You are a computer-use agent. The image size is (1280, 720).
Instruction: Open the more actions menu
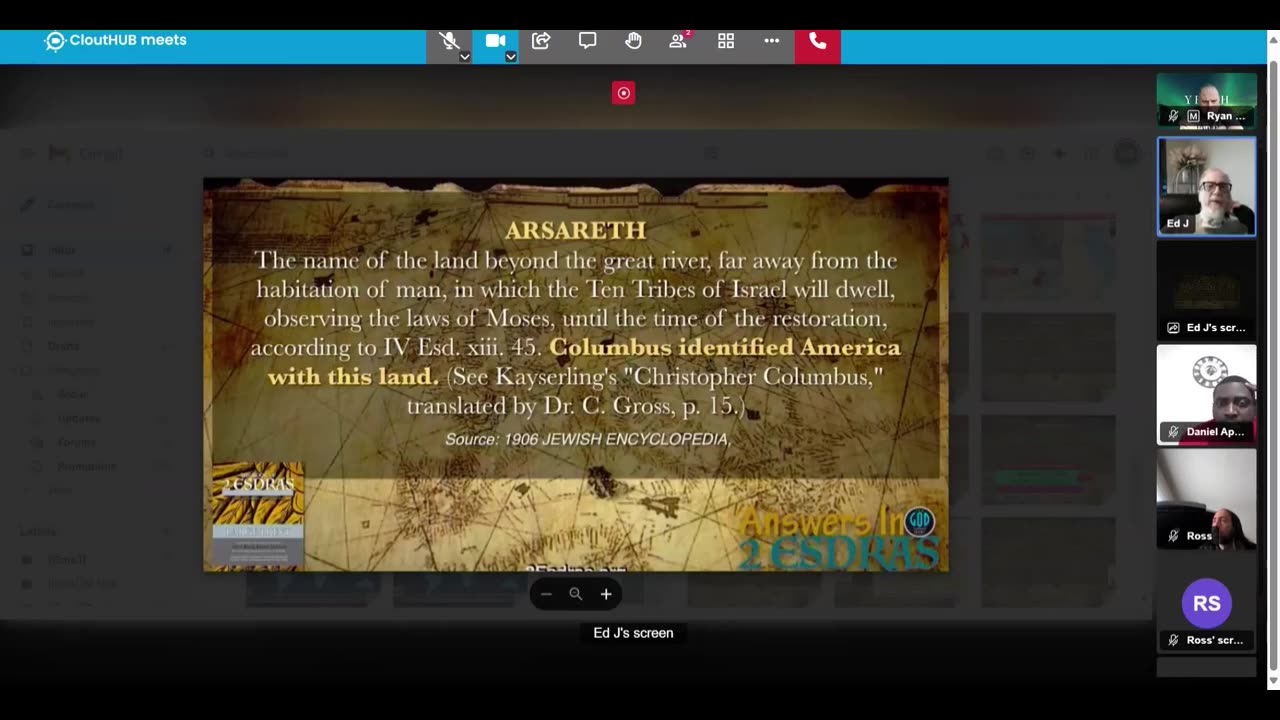pyautogui.click(x=772, y=41)
